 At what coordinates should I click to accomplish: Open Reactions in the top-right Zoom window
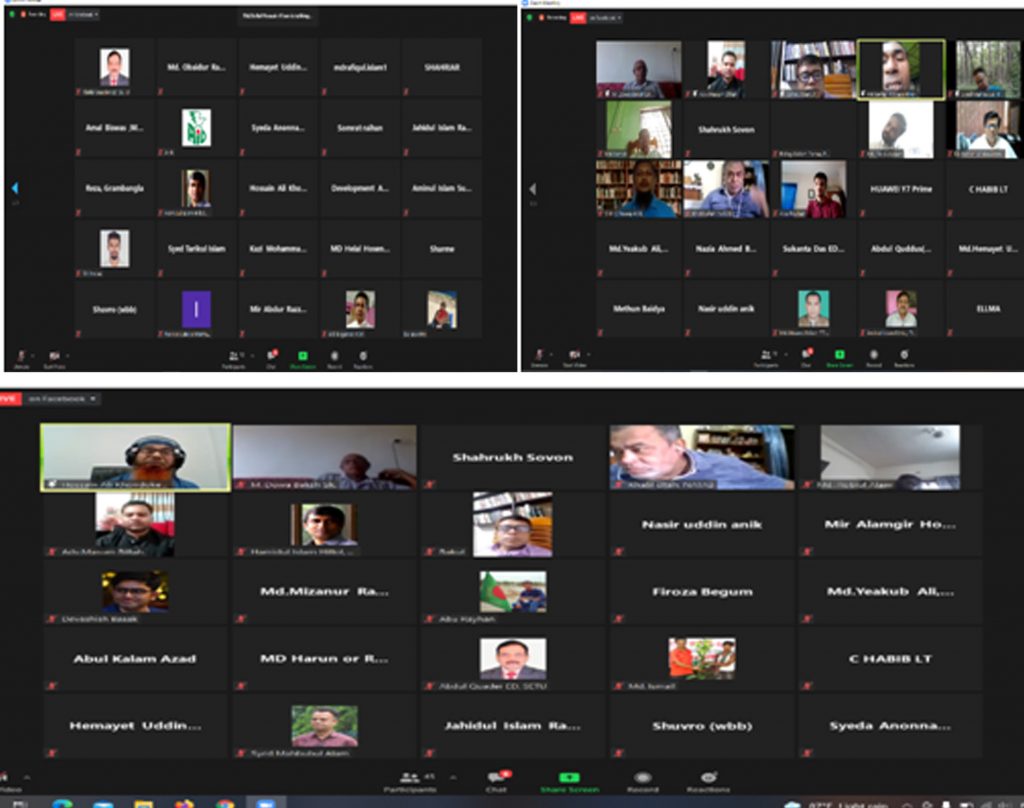[904, 357]
